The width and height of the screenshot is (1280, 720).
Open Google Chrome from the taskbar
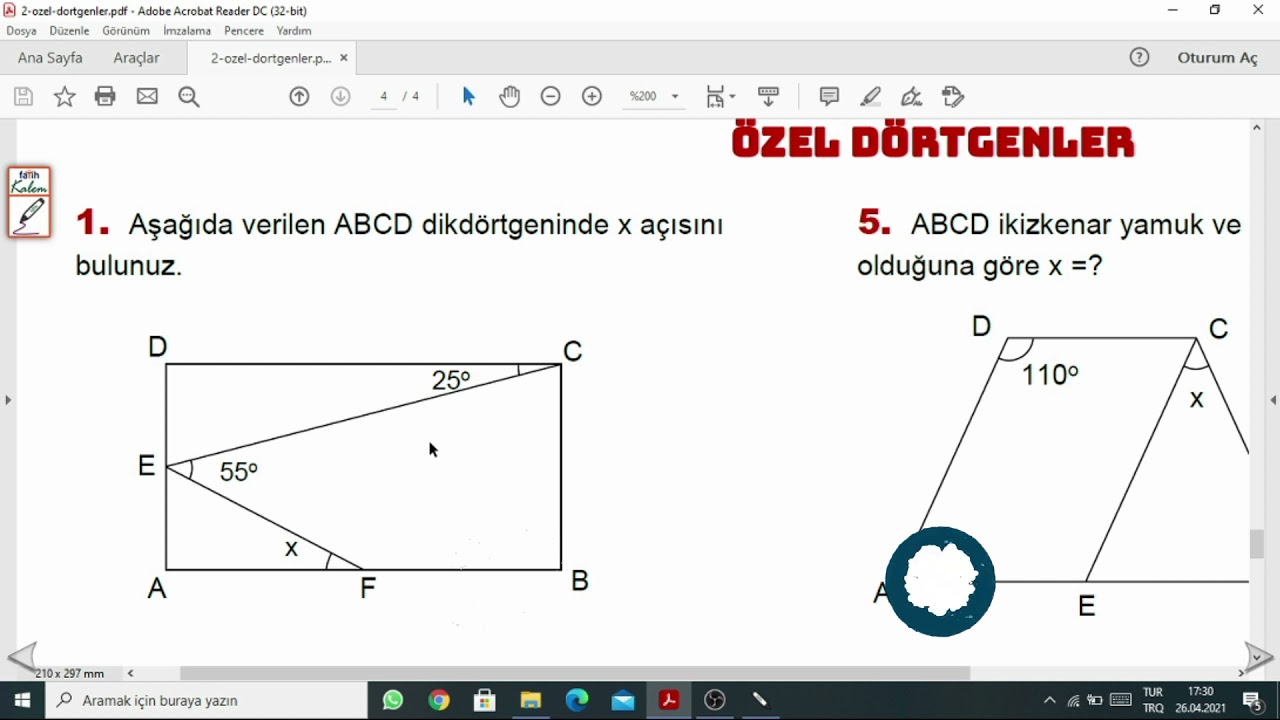439,701
